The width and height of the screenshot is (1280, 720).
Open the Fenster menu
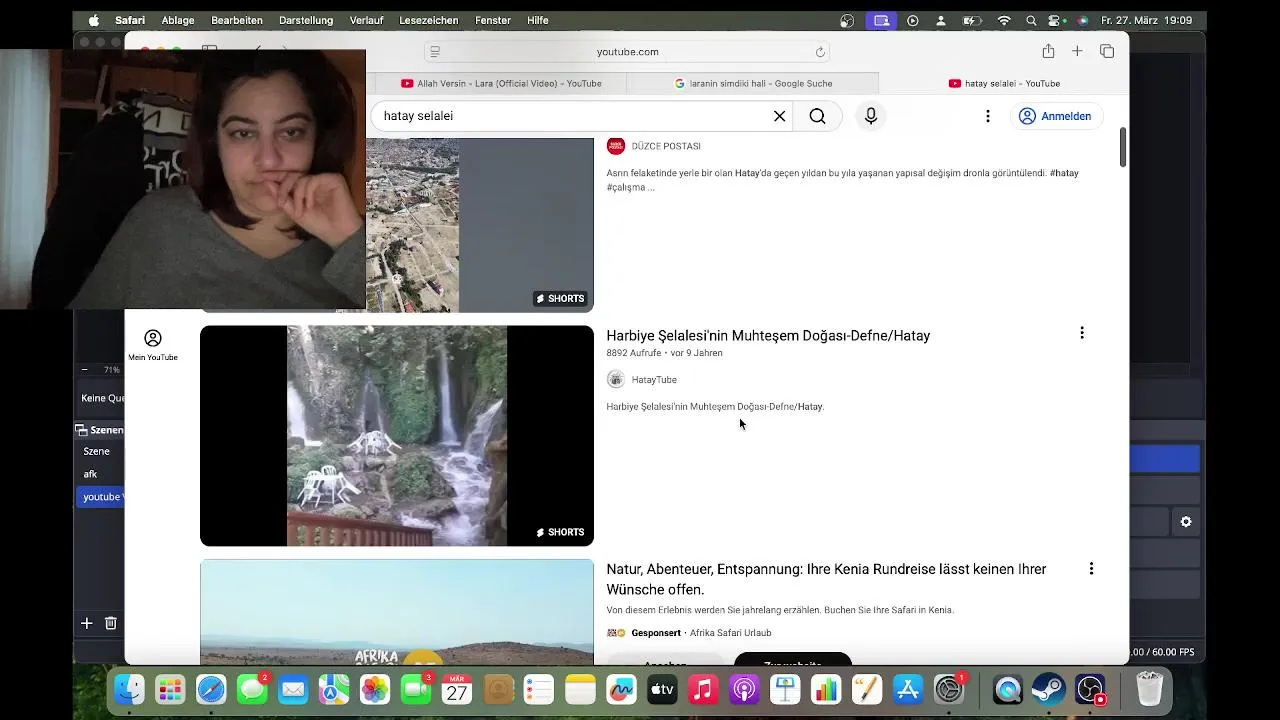point(493,20)
